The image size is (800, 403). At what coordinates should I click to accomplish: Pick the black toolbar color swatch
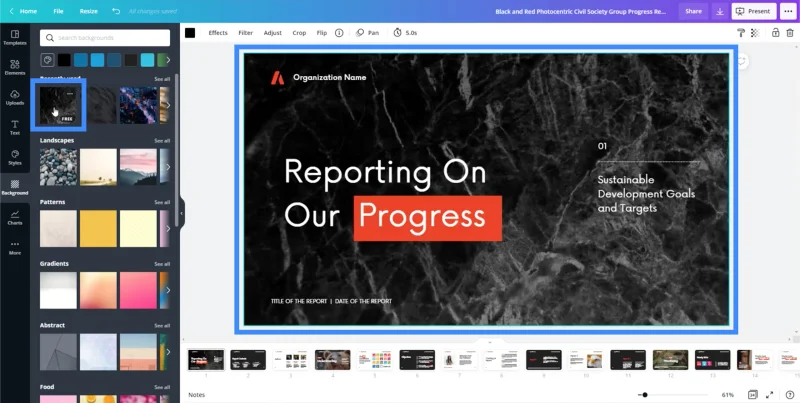point(190,33)
